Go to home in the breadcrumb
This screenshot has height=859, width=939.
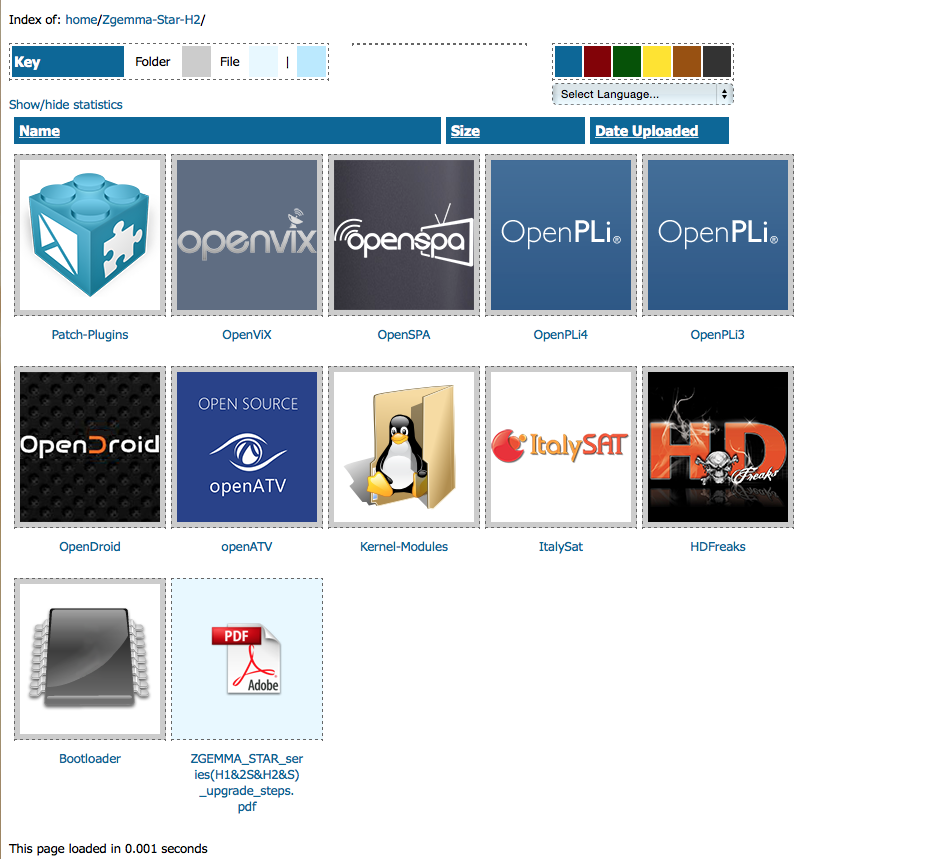click(81, 20)
